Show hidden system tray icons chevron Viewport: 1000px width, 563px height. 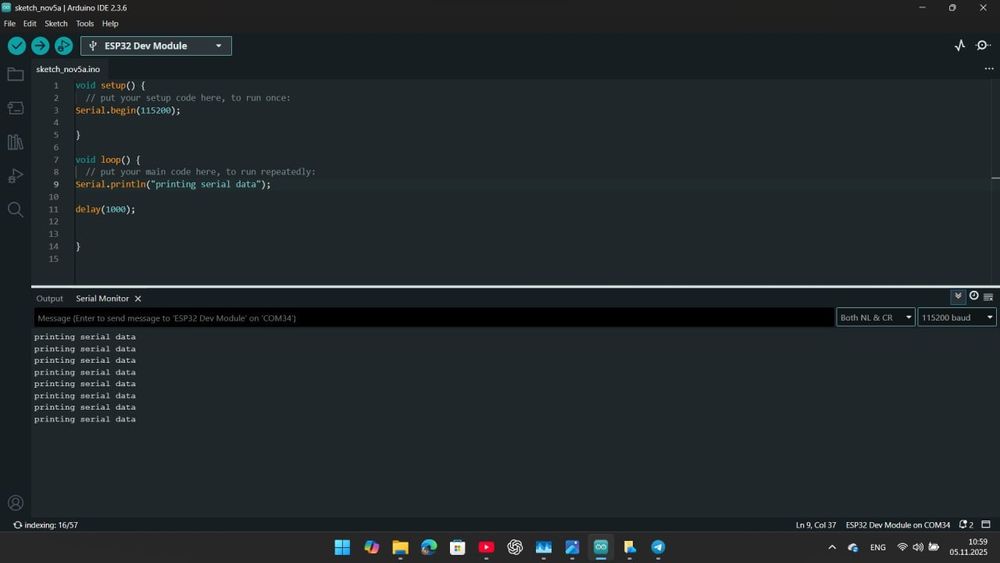[832, 547]
